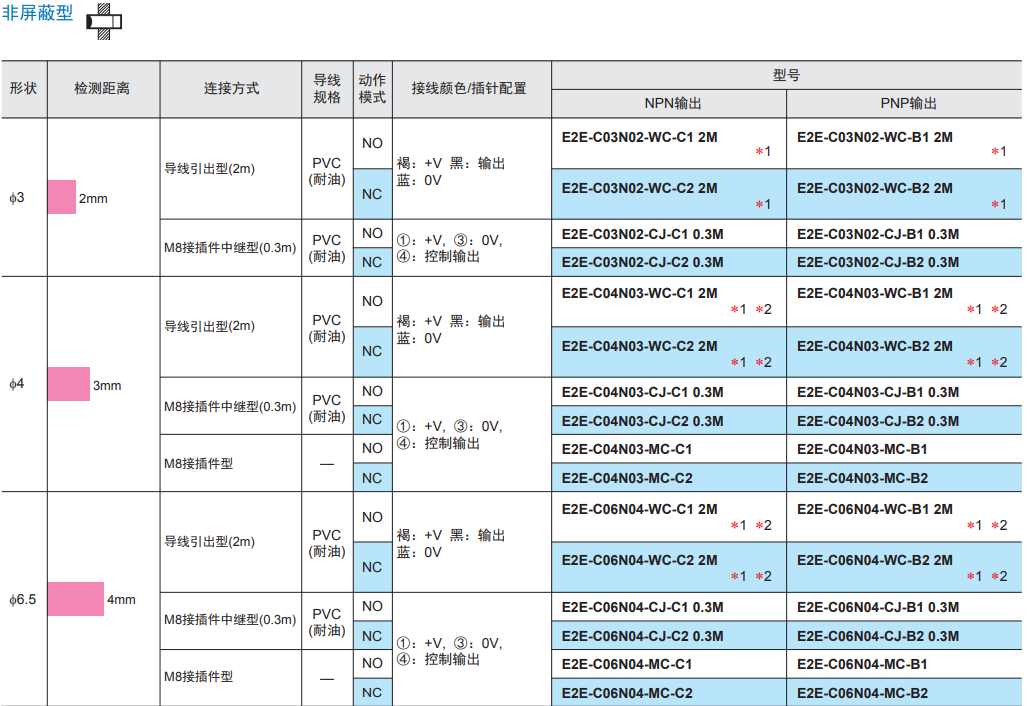Viewport: 1030px width, 706px height.
Task: Click 导线引出型(2m) in the φ3 group
Action: (209, 169)
